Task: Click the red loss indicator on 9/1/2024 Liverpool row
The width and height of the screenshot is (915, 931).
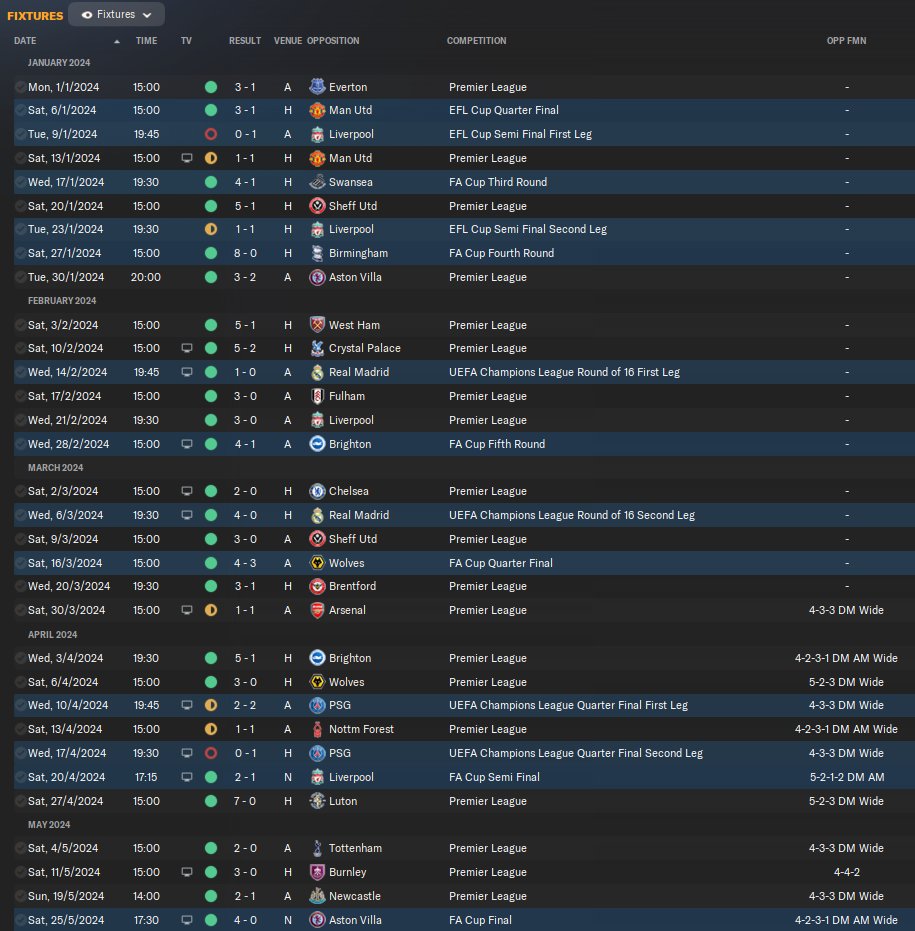Action: coord(211,134)
